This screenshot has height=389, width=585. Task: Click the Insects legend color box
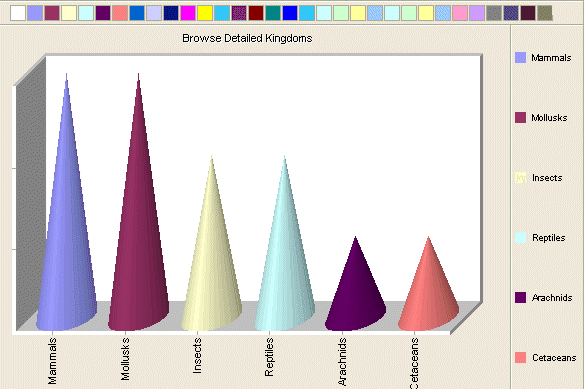[520, 178]
